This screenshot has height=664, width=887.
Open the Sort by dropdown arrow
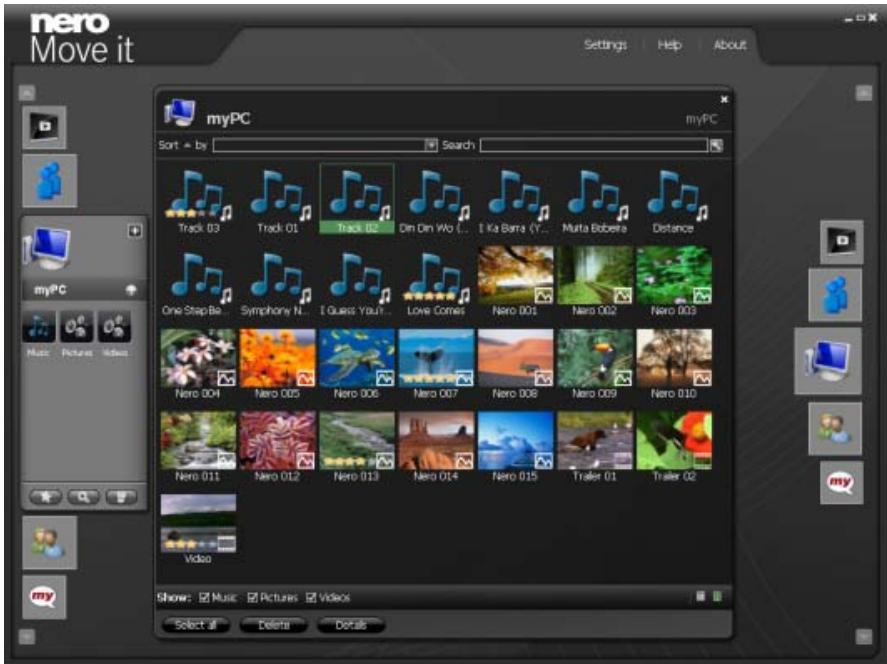431,145
